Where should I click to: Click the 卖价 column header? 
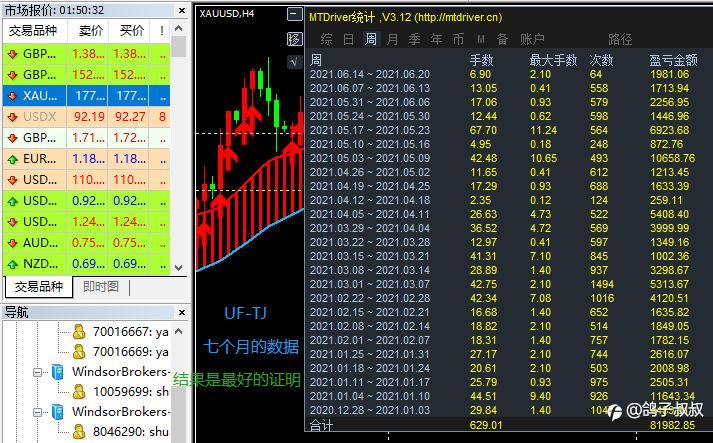(88, 30)
